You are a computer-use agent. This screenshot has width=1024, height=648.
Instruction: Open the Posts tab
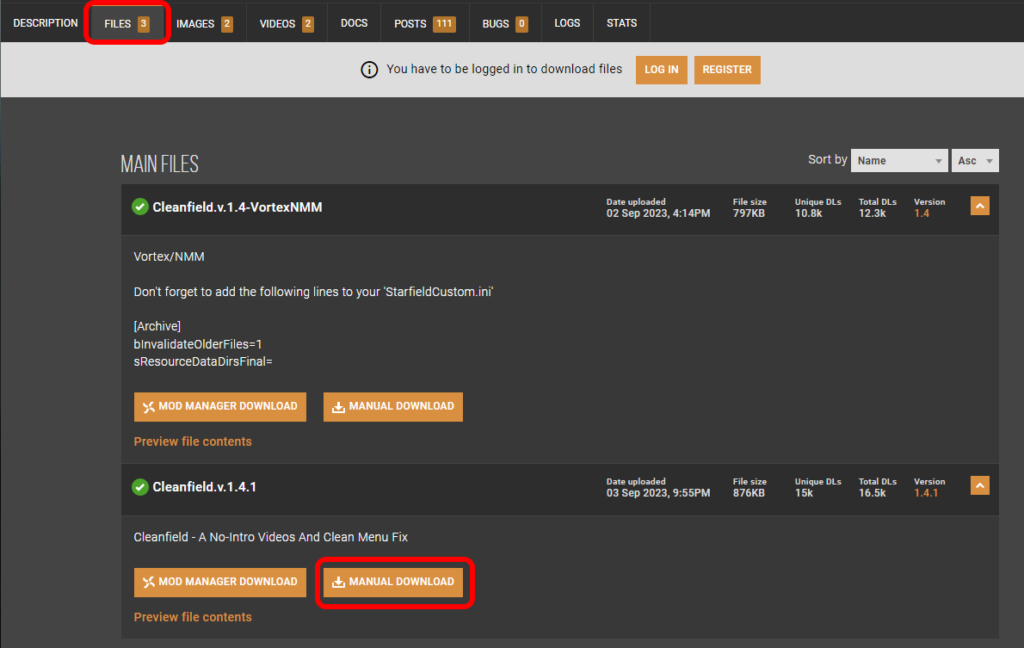[x=424, y=24]
